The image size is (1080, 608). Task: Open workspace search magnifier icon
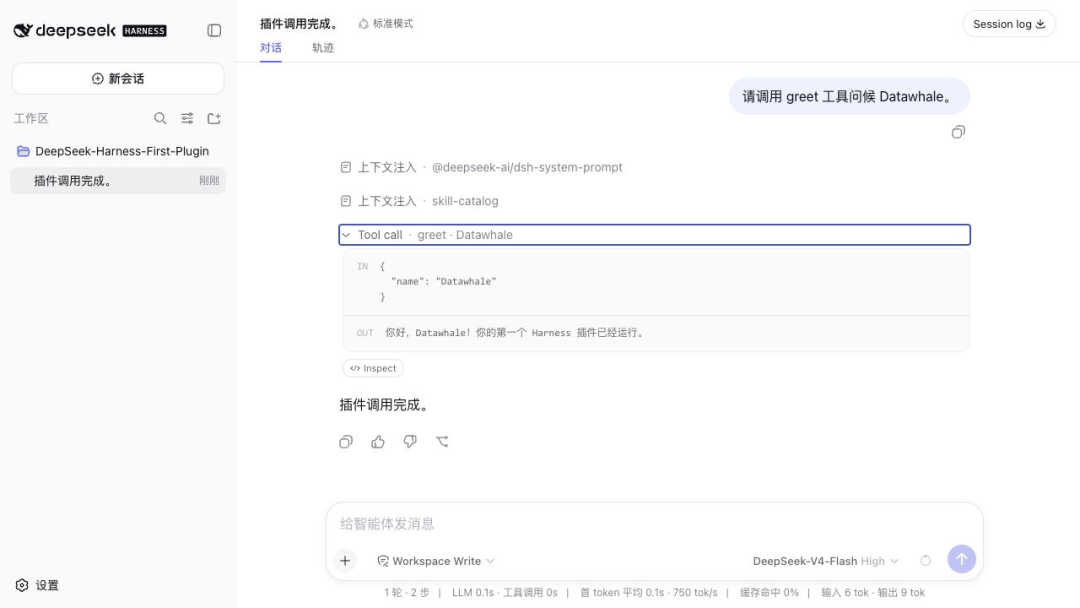tap(160, 118)
